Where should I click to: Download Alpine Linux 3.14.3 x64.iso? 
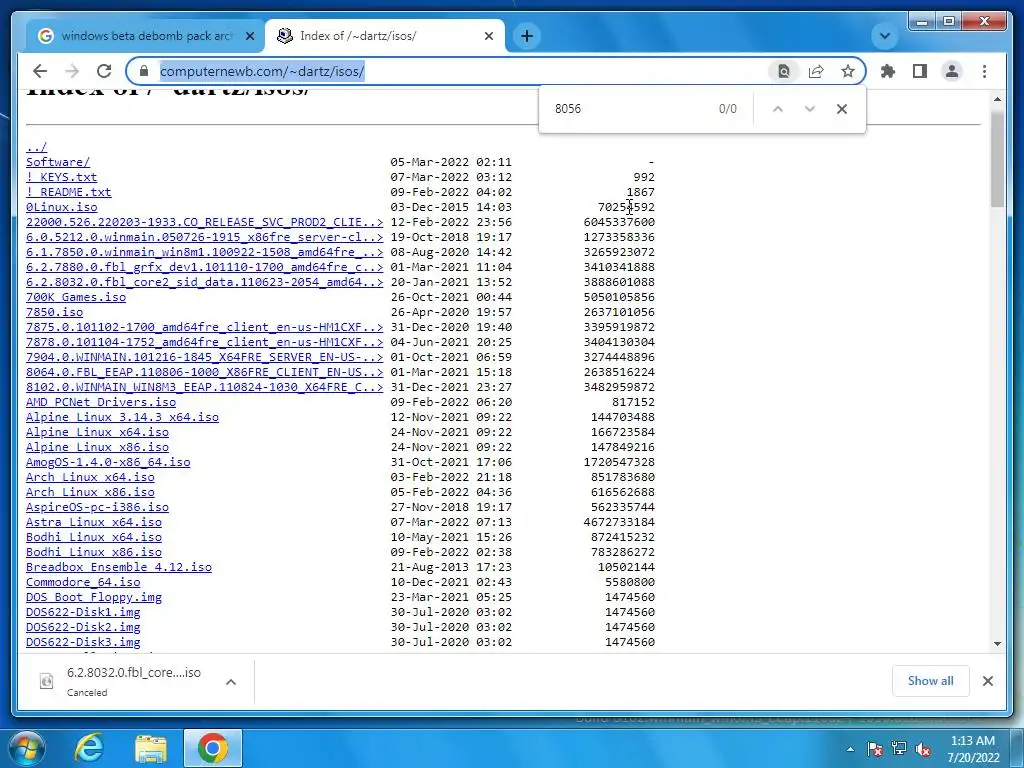coord(122,417)
